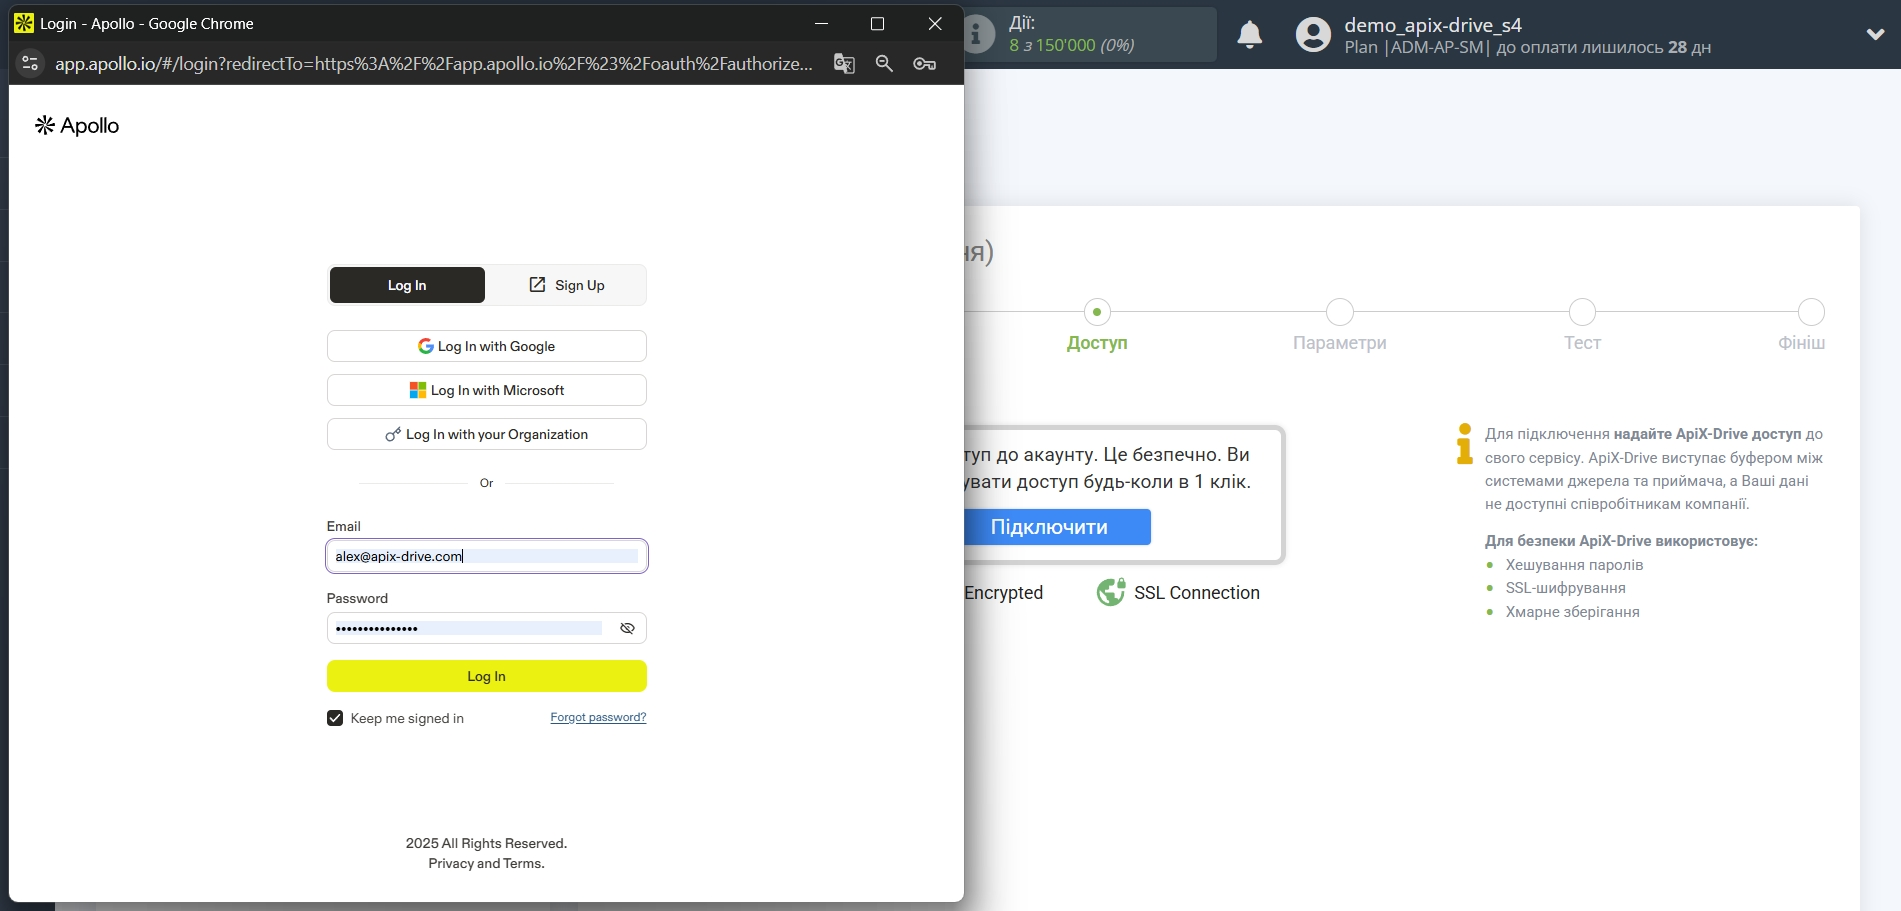Click the demo_apix-drive_s4 profile avatar
The image size is (1901, 911).
[1310, 34]
